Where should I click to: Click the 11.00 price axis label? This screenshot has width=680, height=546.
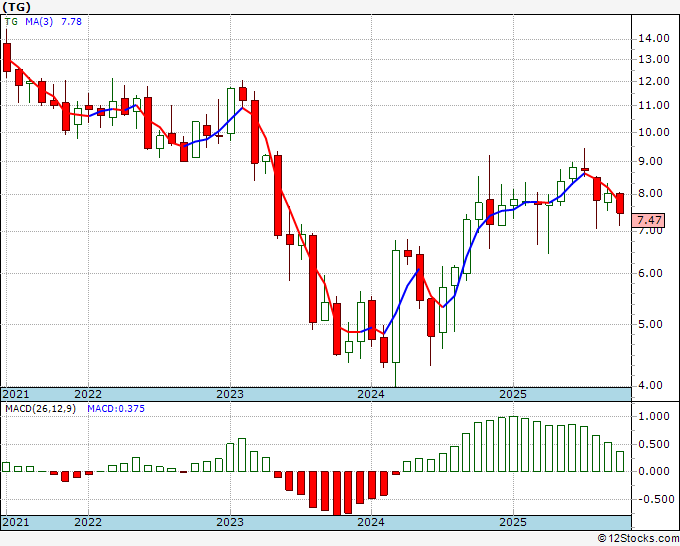pos(654,105)
